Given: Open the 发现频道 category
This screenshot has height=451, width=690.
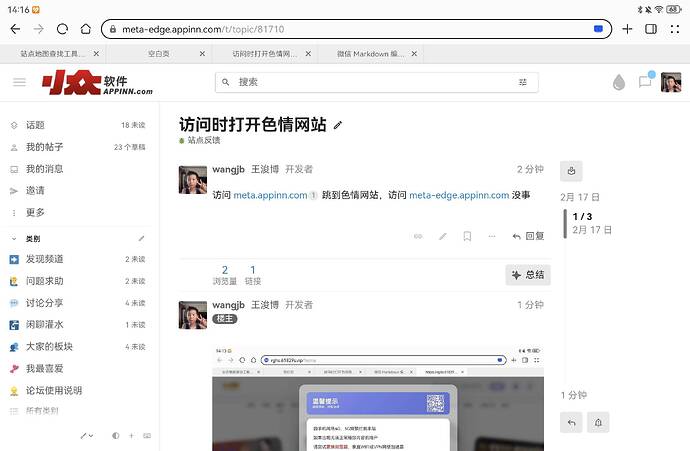Looking at the screenshot, I should (x=77, y=259).
